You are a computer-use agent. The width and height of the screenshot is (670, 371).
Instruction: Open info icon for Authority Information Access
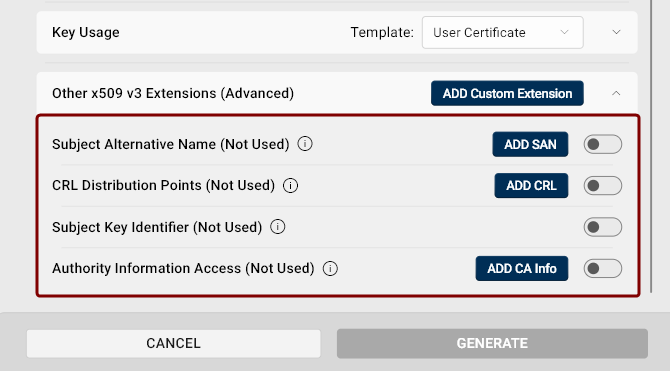[x=330, y=268]
